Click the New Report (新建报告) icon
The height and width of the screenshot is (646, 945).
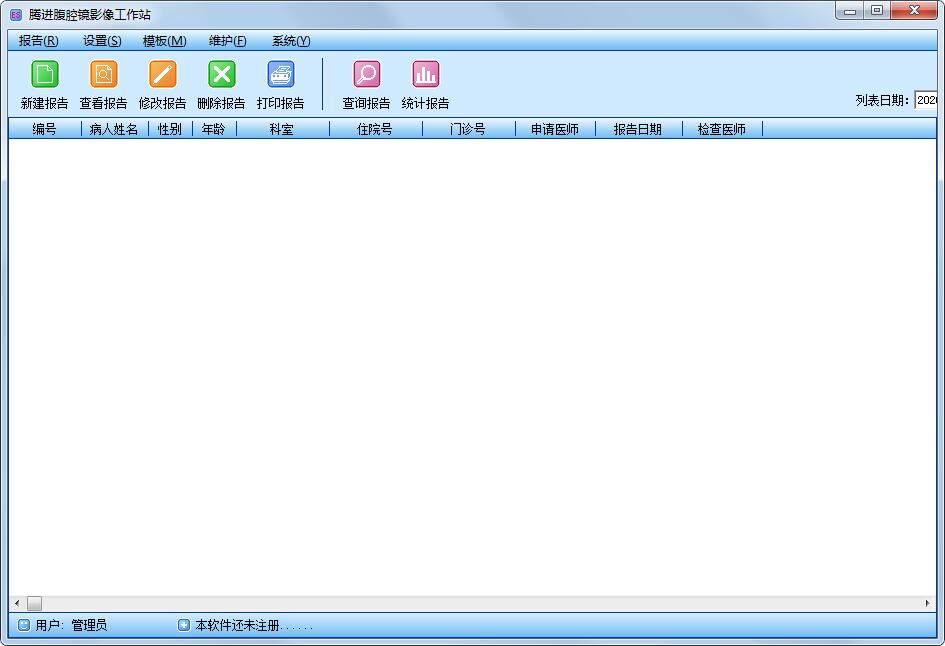coord(45,75)
